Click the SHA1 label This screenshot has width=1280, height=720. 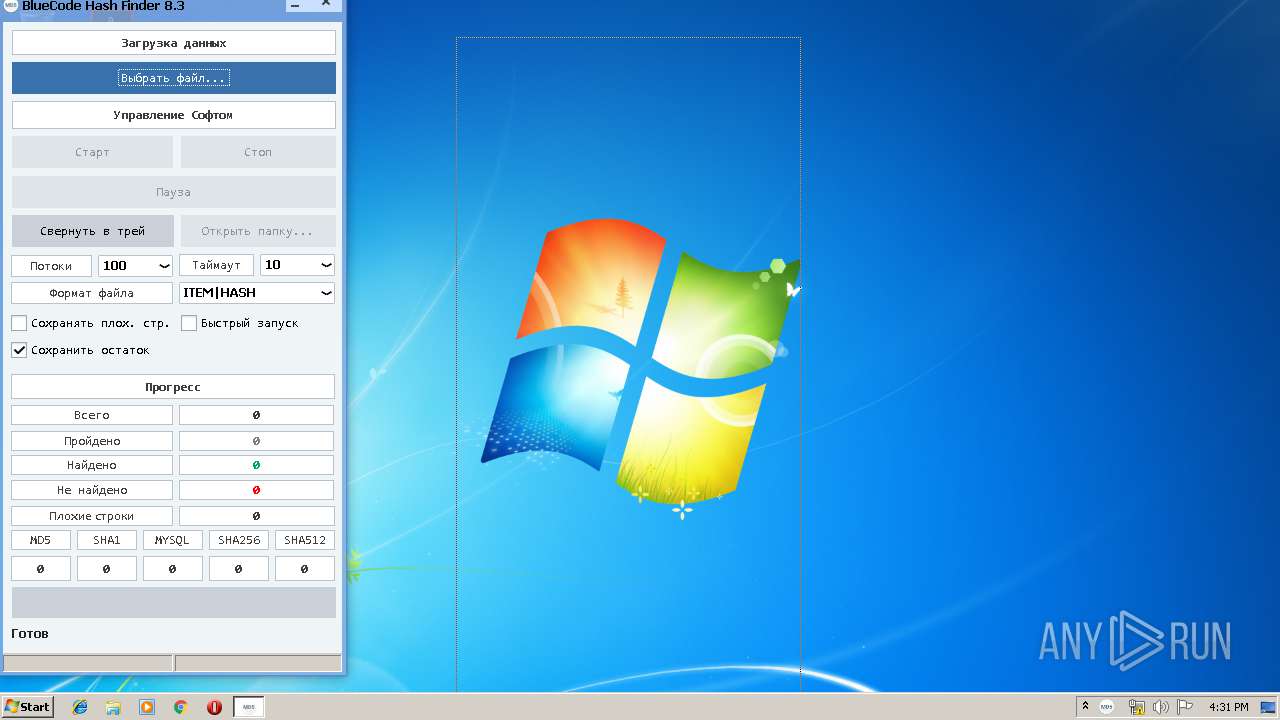point(107,540)
